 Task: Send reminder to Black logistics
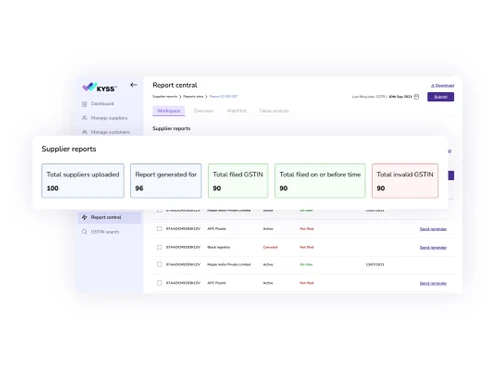click(x=433, y=248)
